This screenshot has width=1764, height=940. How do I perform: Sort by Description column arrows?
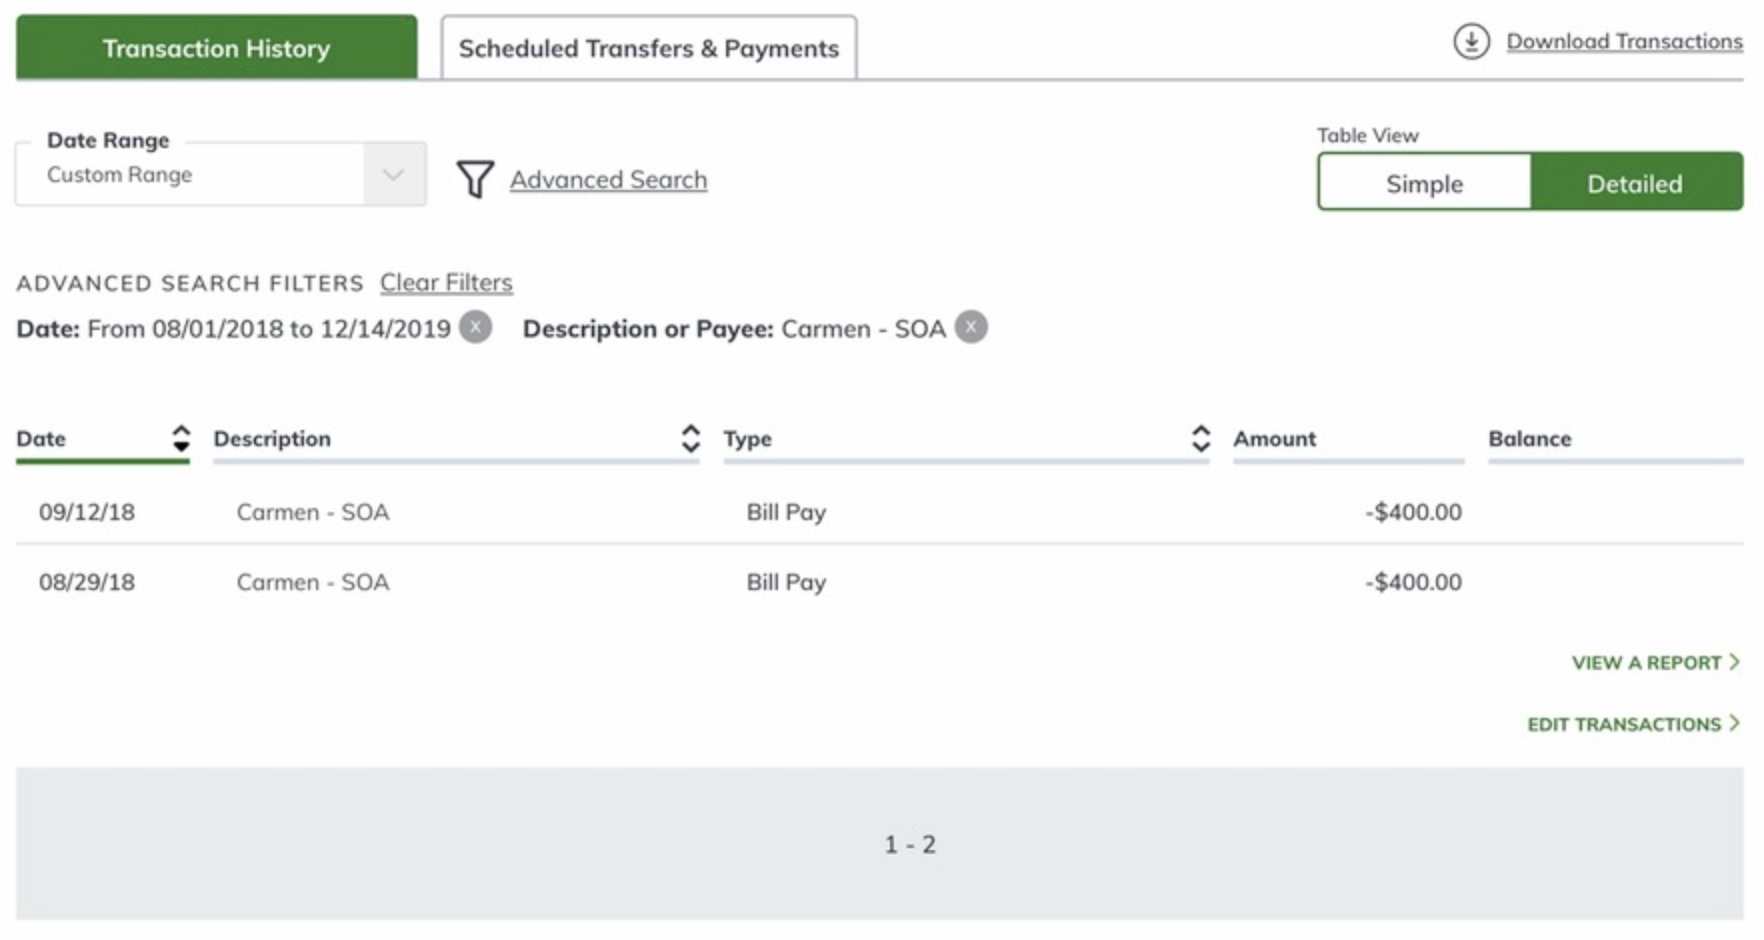[690, 439]
